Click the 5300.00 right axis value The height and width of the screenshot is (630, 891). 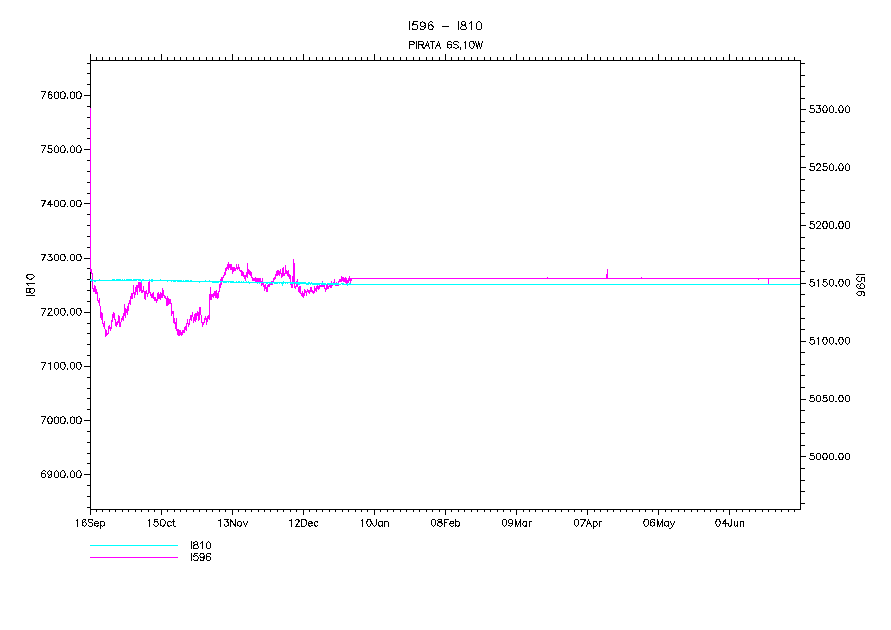[x=830, y=109]
